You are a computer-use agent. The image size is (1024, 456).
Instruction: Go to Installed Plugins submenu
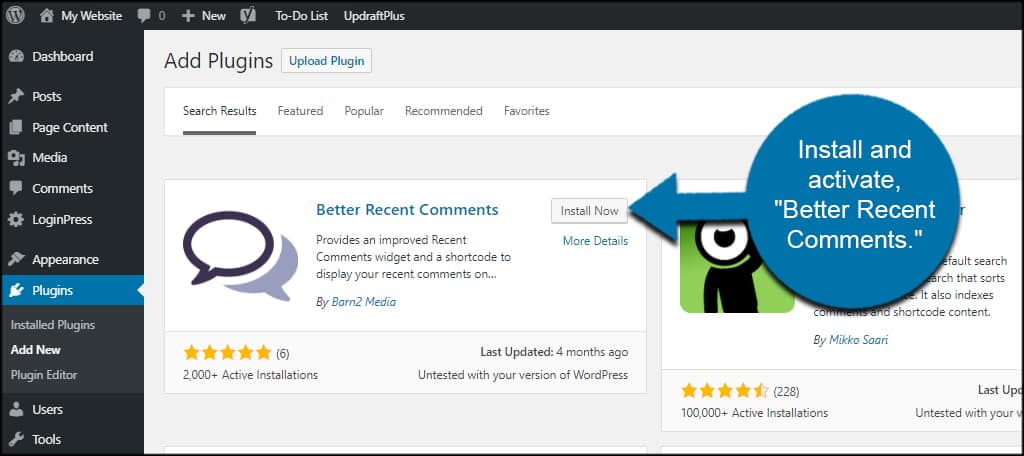pyautogui.click(x=53, y=325)
